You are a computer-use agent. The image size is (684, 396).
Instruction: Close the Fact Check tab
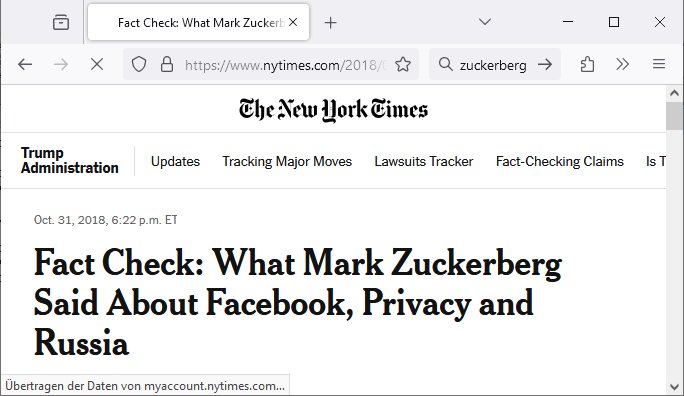(293, 22)
